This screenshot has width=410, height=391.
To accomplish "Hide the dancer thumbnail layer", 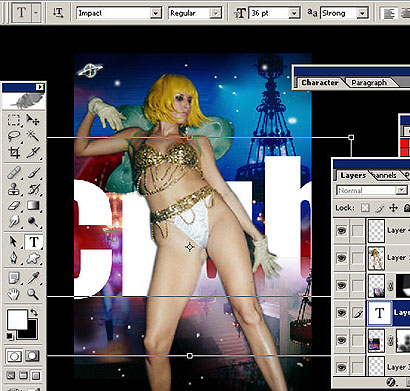I will tap(341, 258).
